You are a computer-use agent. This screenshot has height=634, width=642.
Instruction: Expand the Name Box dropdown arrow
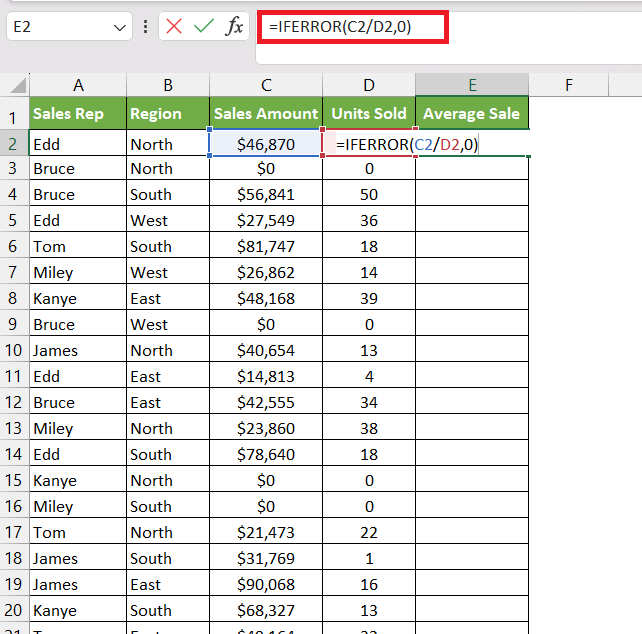[x=120, y=27]
